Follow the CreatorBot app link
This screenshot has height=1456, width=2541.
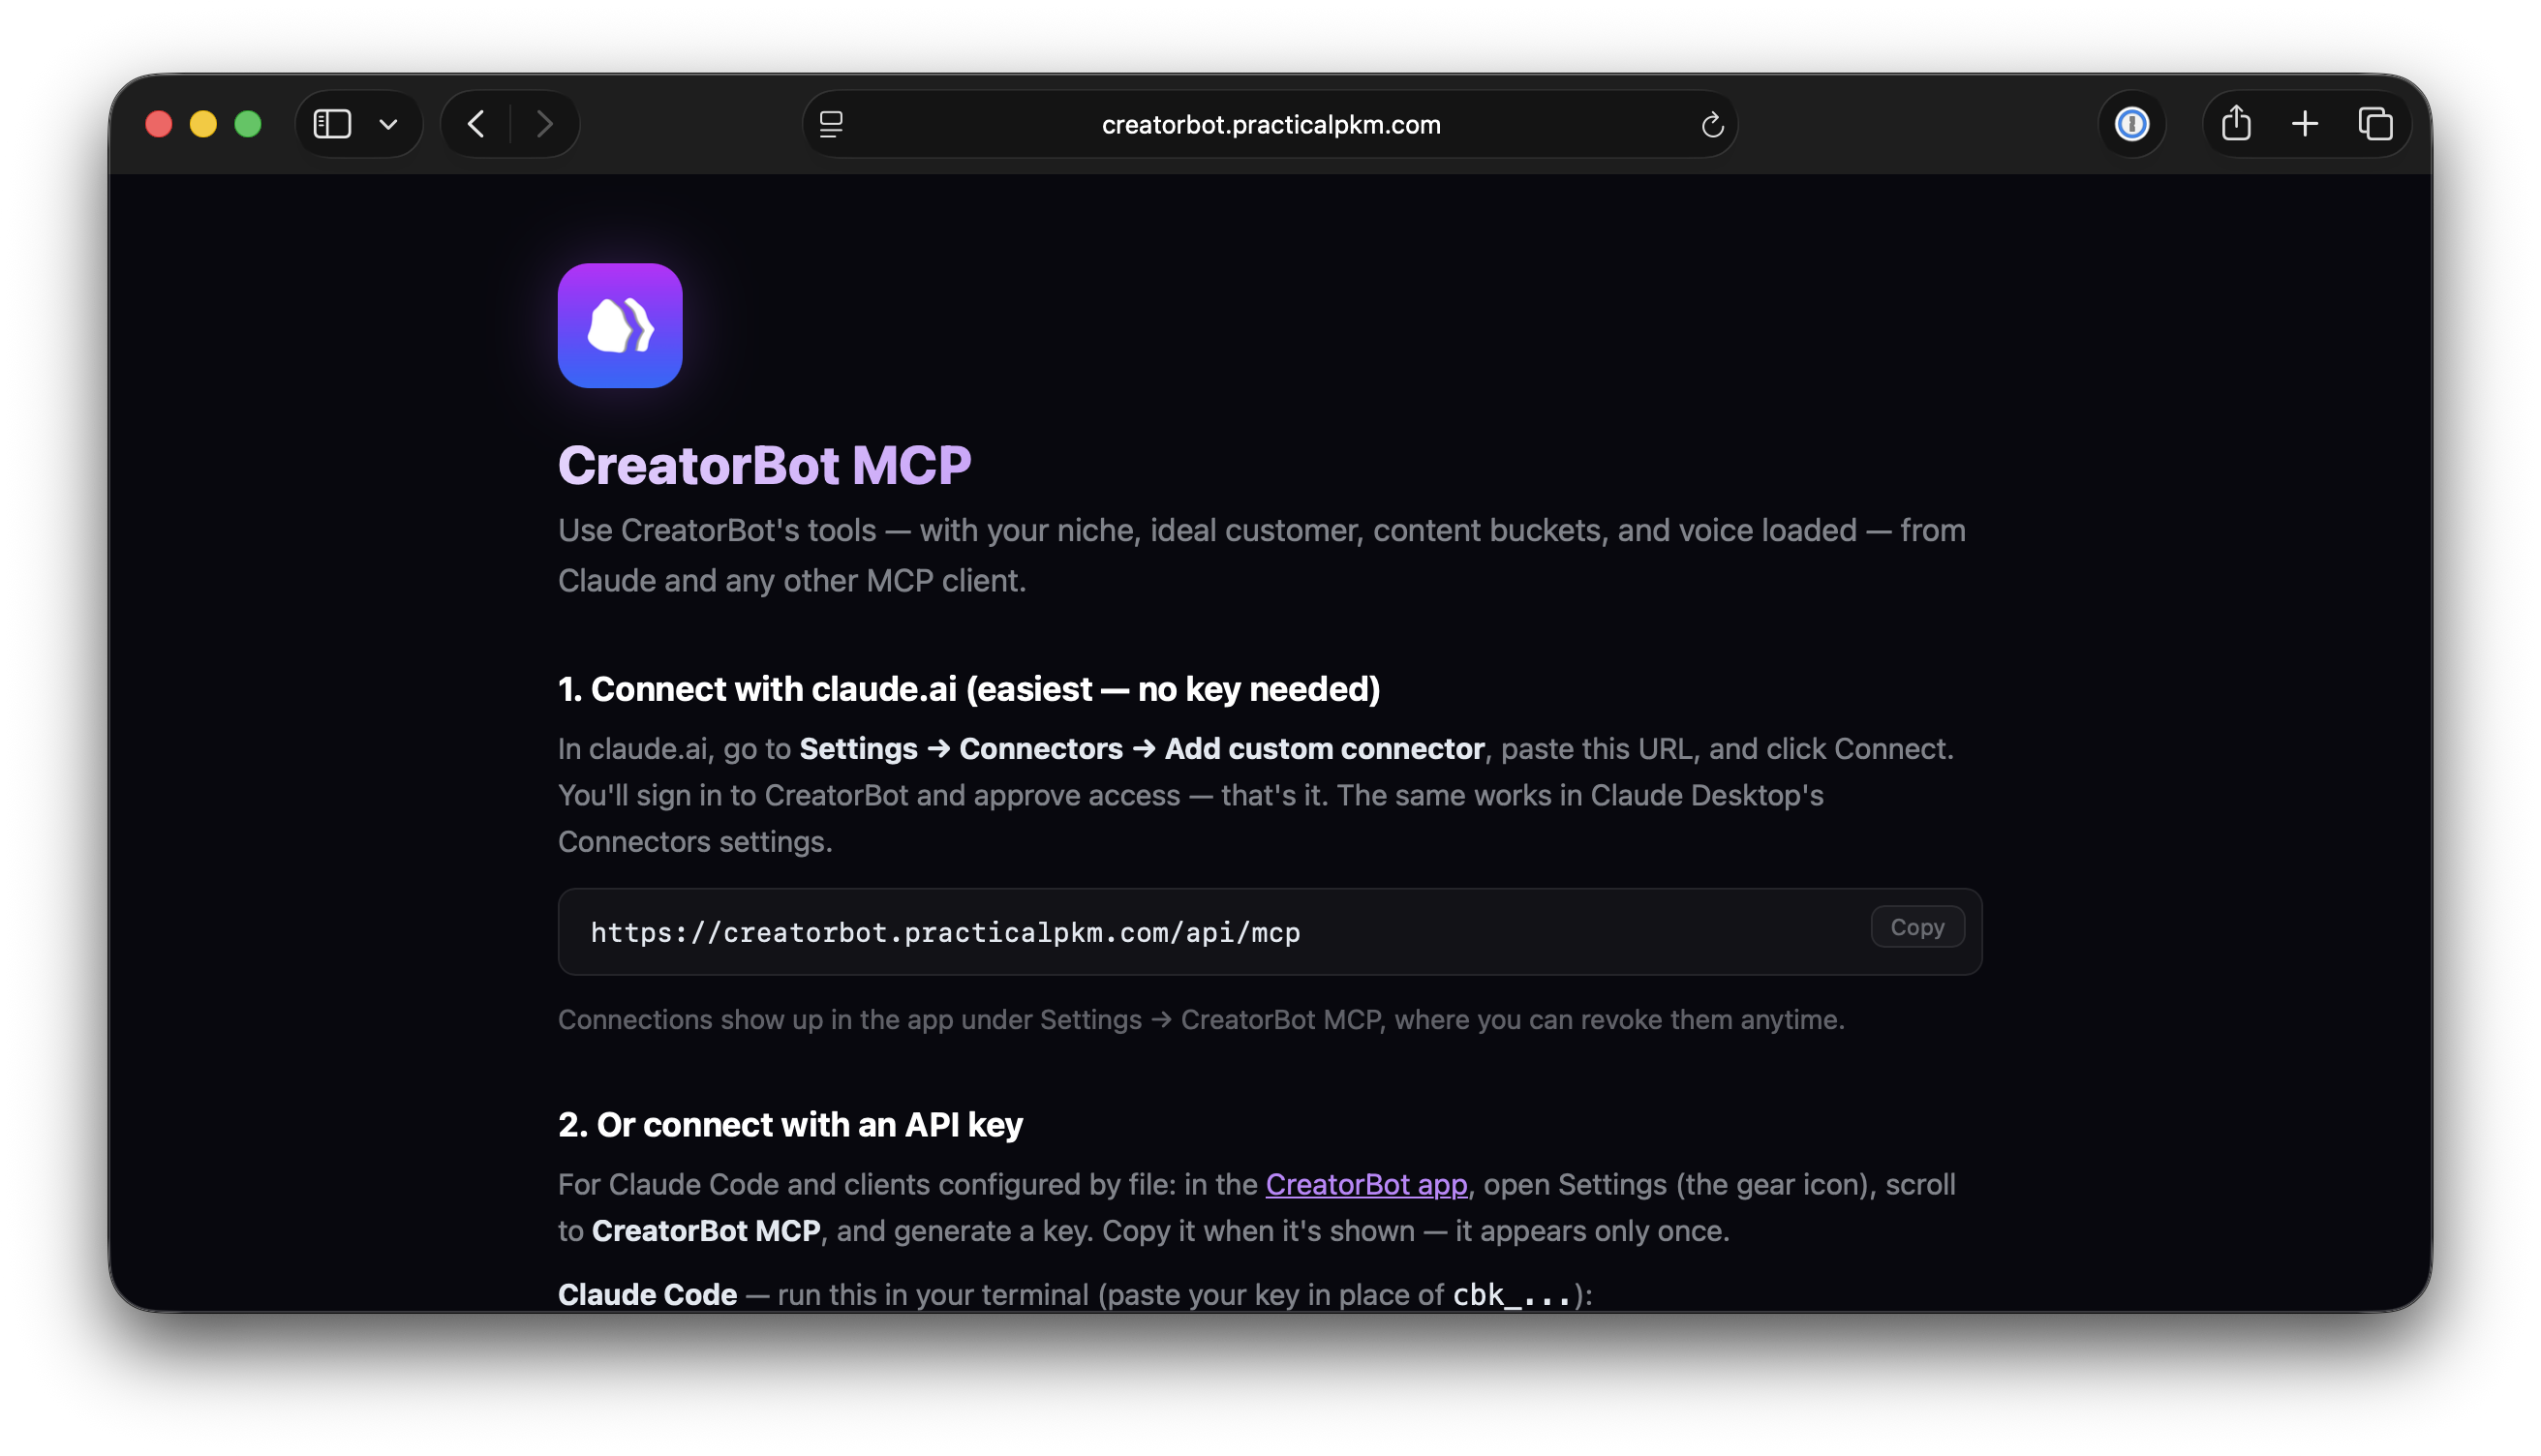(1366, 1184)
